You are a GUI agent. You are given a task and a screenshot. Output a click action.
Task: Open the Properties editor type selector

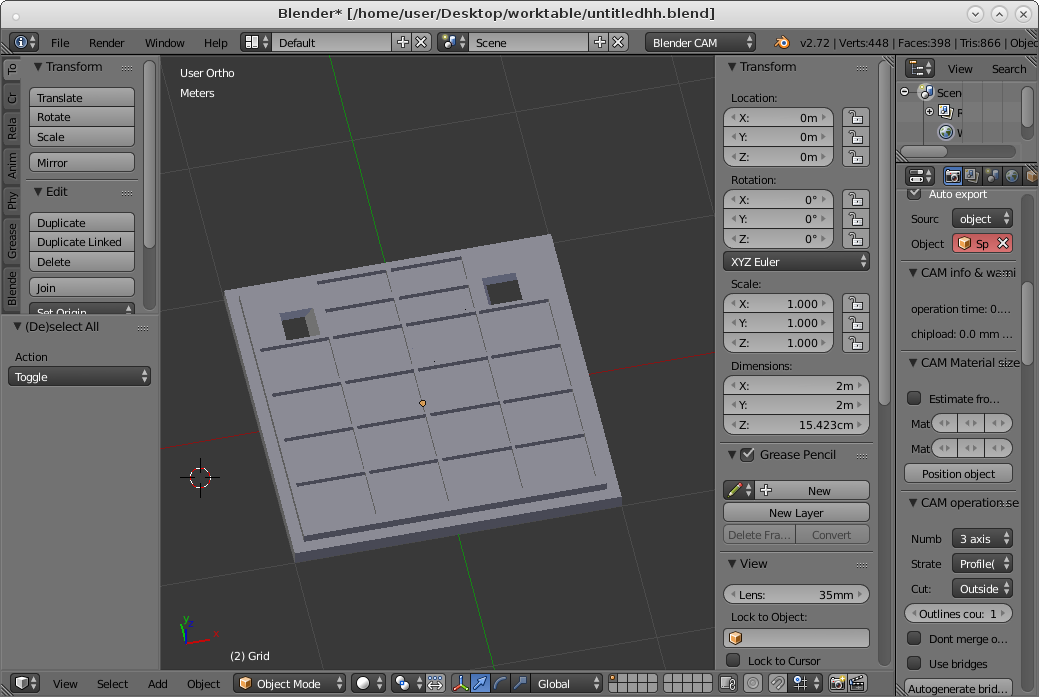tap(920, 176)
